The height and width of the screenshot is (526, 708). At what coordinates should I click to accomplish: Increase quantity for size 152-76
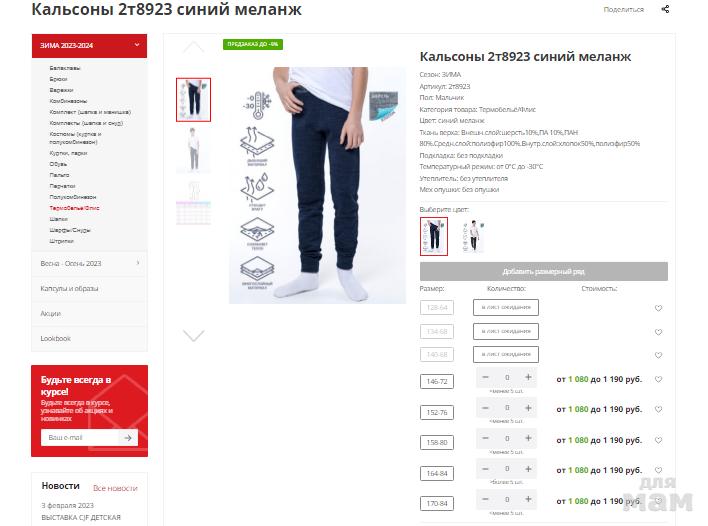528,408
